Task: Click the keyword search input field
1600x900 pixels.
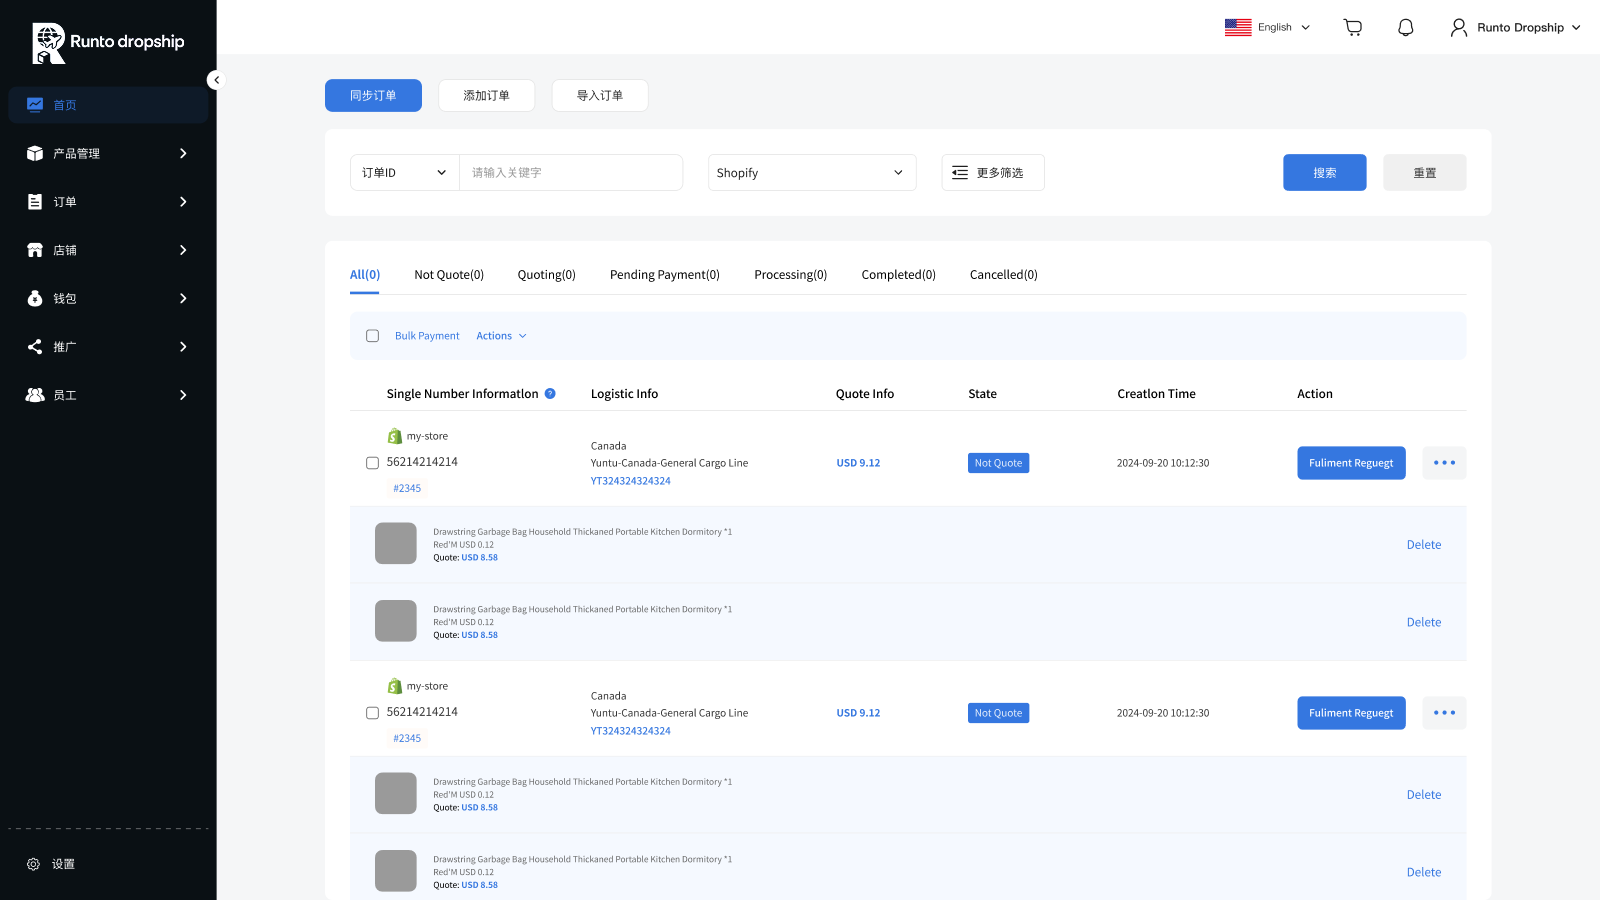Action: pyautogui.click(x=571, y=172)
